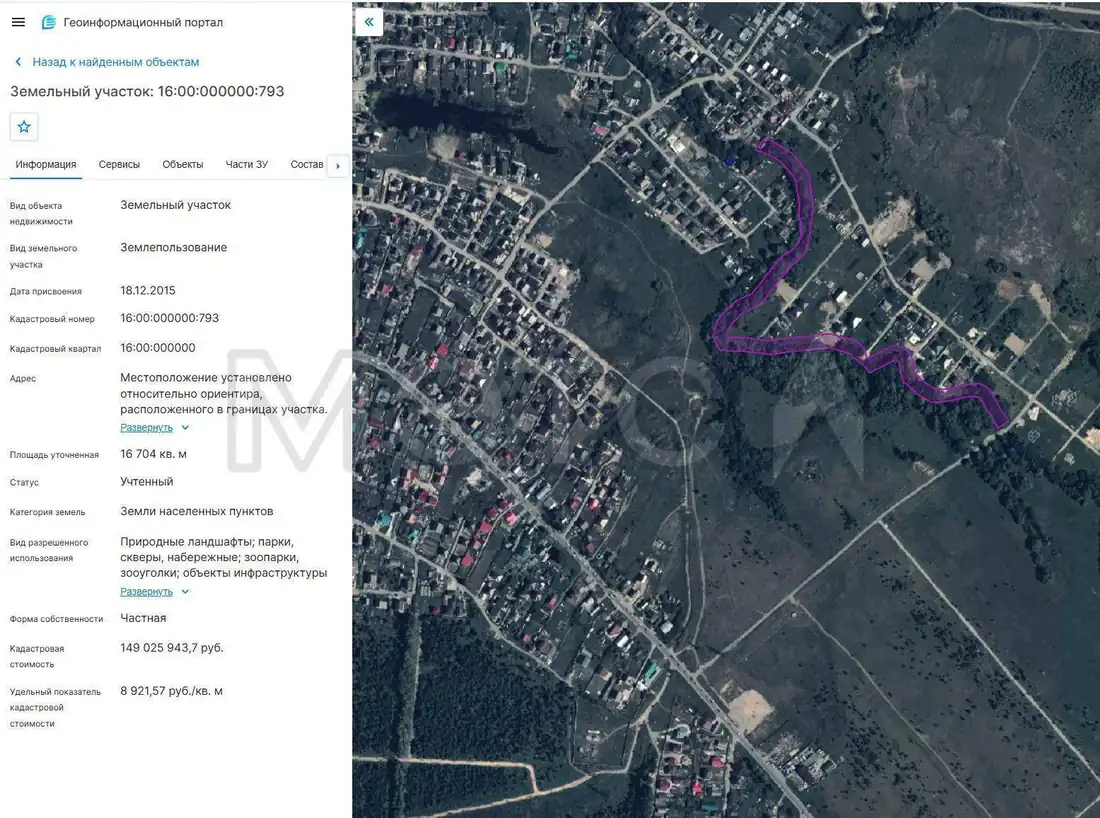Click Развернуть link under address
The height and width of the screenshot is (818, 1100).
point(146,427)
